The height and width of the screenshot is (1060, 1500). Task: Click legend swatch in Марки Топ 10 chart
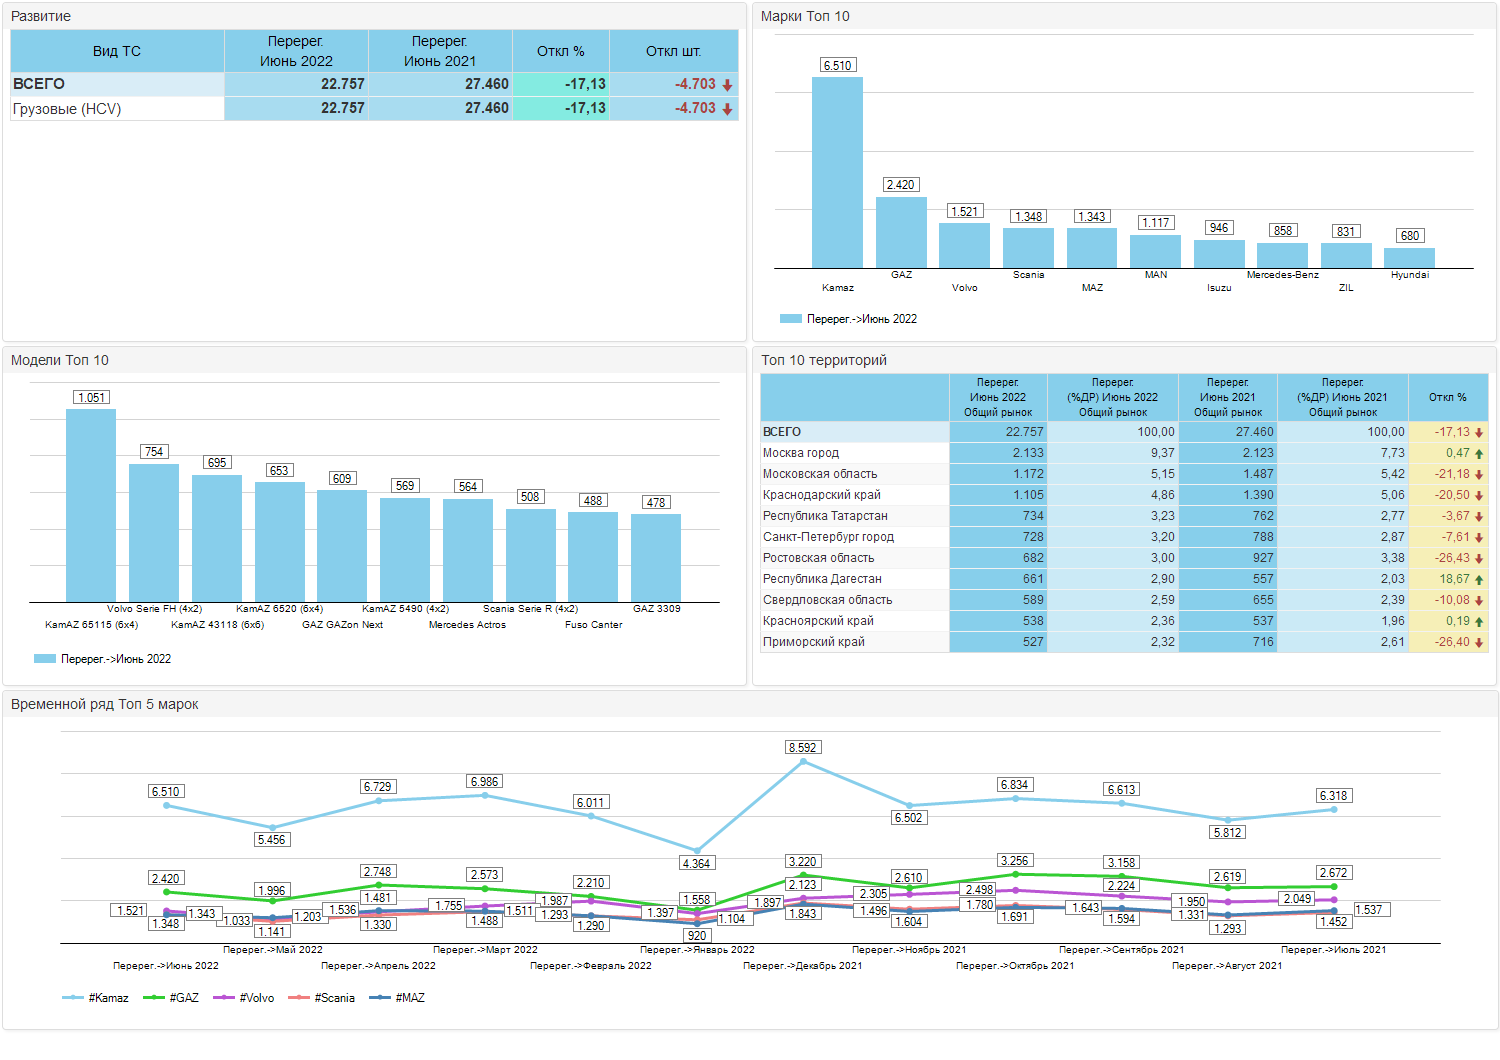[791, 319]
